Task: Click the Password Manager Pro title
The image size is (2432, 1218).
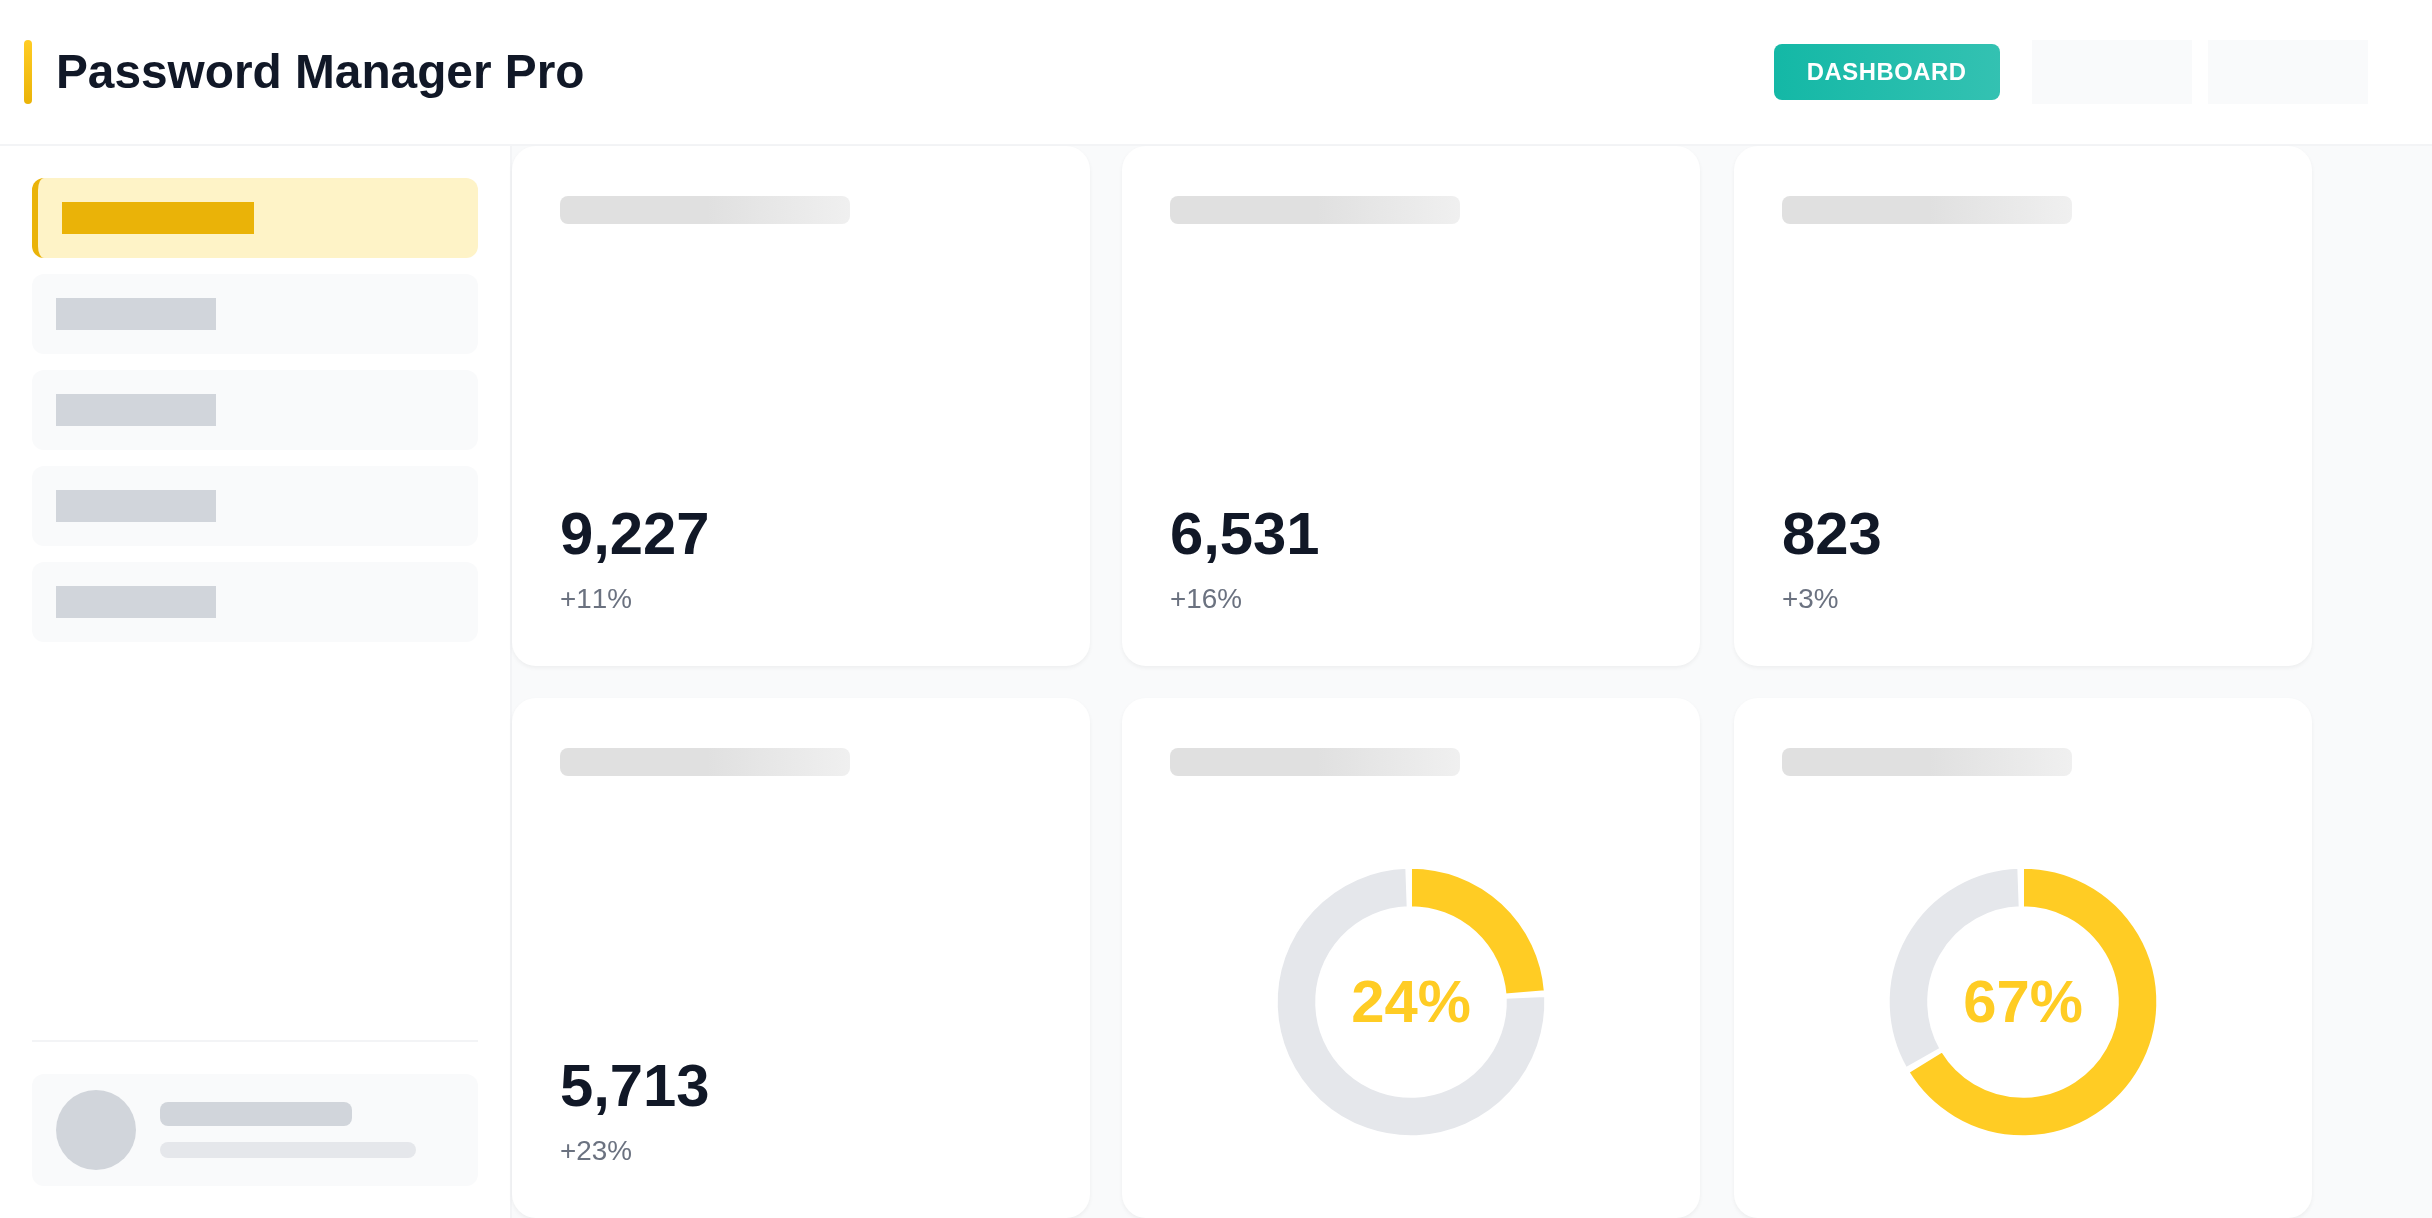Action: 319,72
